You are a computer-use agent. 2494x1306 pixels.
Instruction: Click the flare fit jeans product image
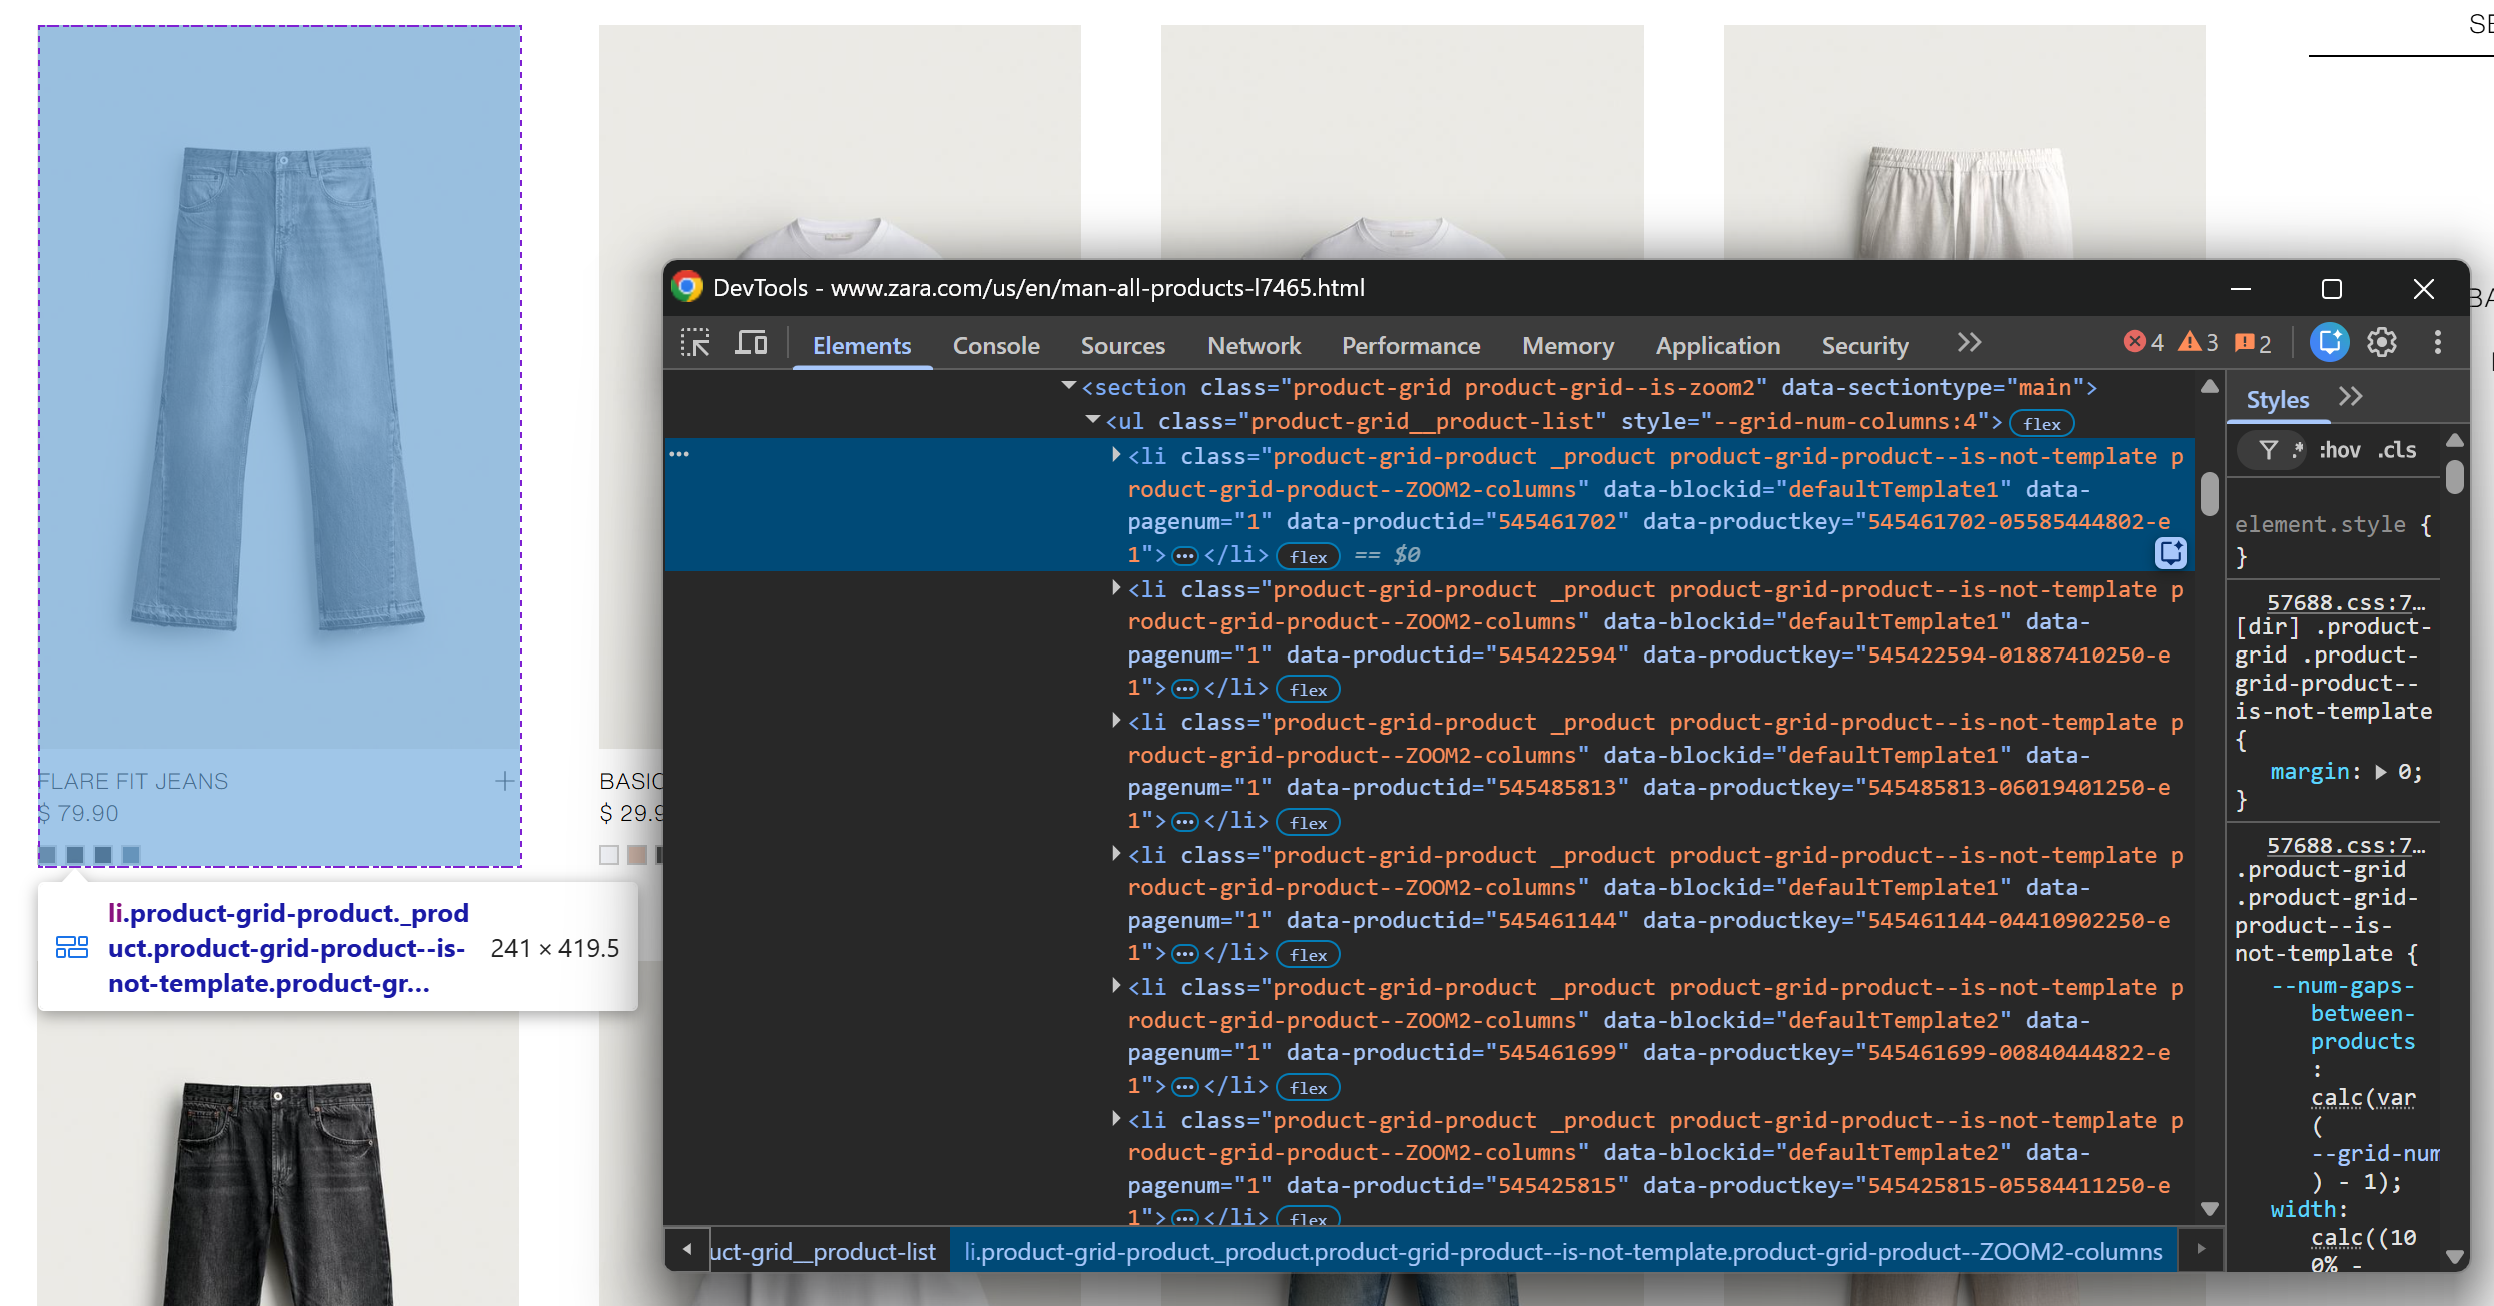pyautogui.click(x=279, y=388)
